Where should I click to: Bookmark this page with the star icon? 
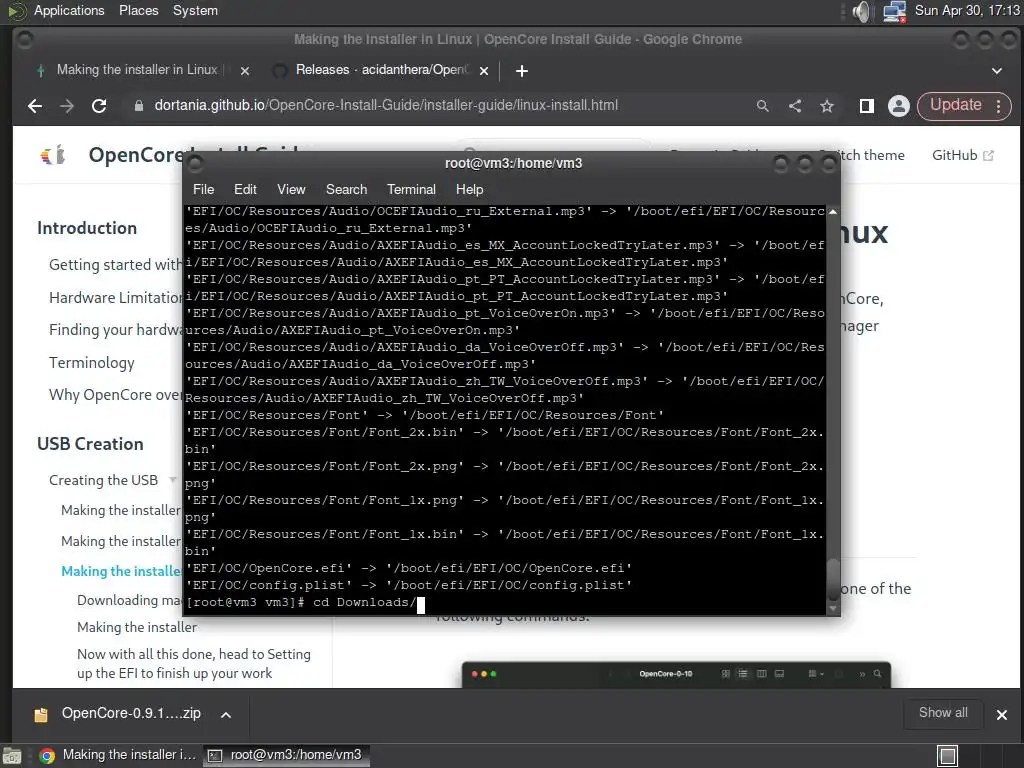pyautogui.click(x=827, y=106)
